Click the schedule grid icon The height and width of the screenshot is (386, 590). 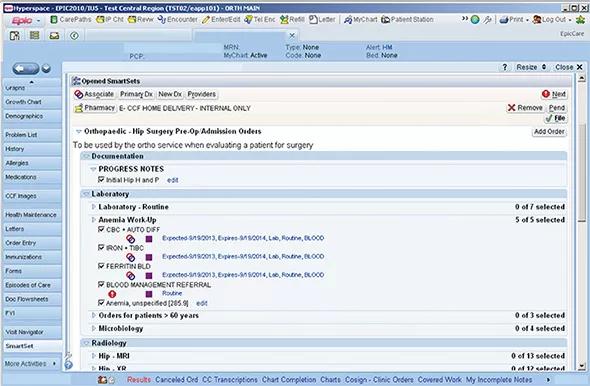[35, 36]
